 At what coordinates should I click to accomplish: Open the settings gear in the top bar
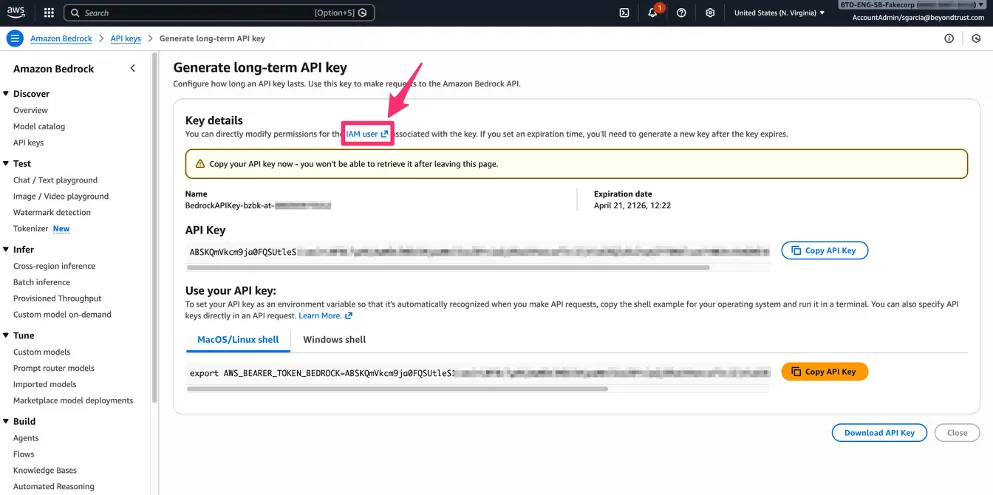tap(710, 13)
